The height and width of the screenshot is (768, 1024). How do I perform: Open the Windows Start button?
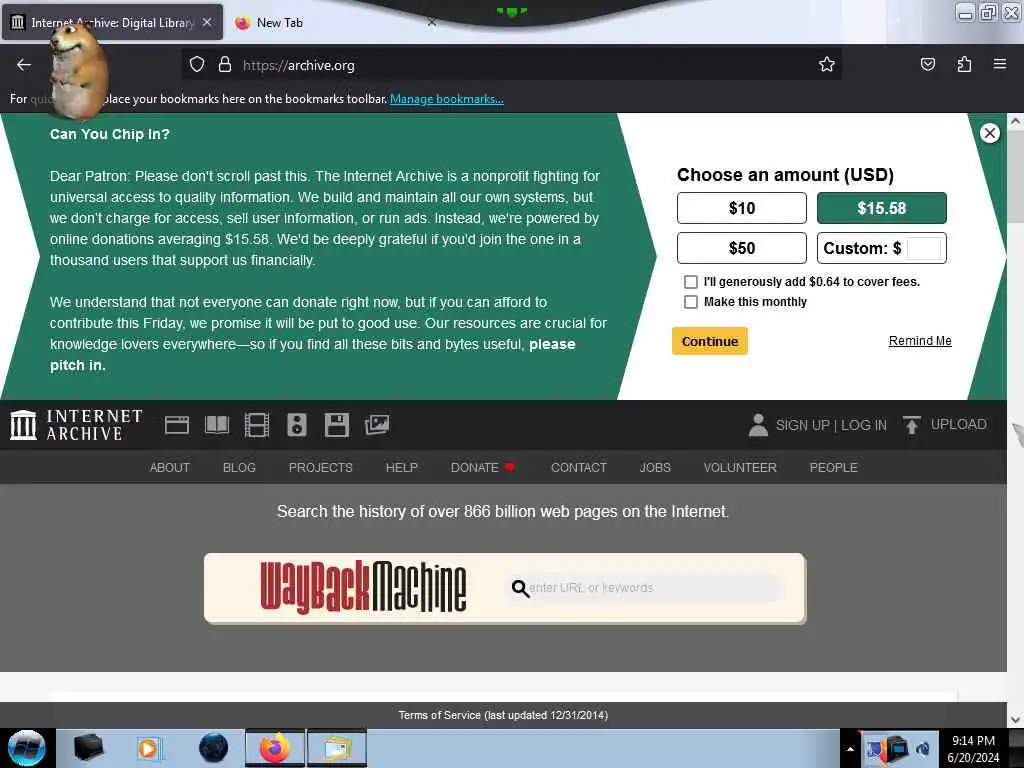(x=27, y=748)
